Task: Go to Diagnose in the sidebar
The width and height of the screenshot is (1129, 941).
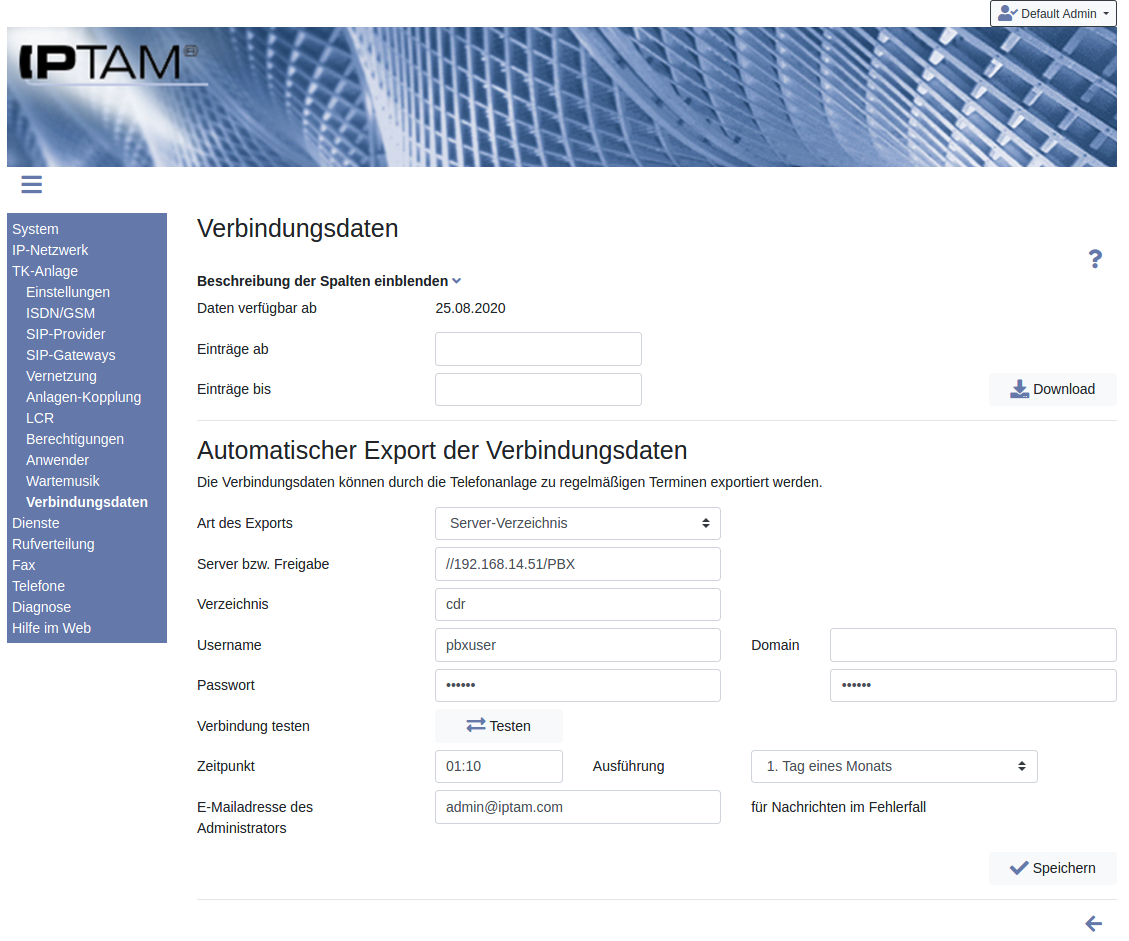Action: [41, 607]
